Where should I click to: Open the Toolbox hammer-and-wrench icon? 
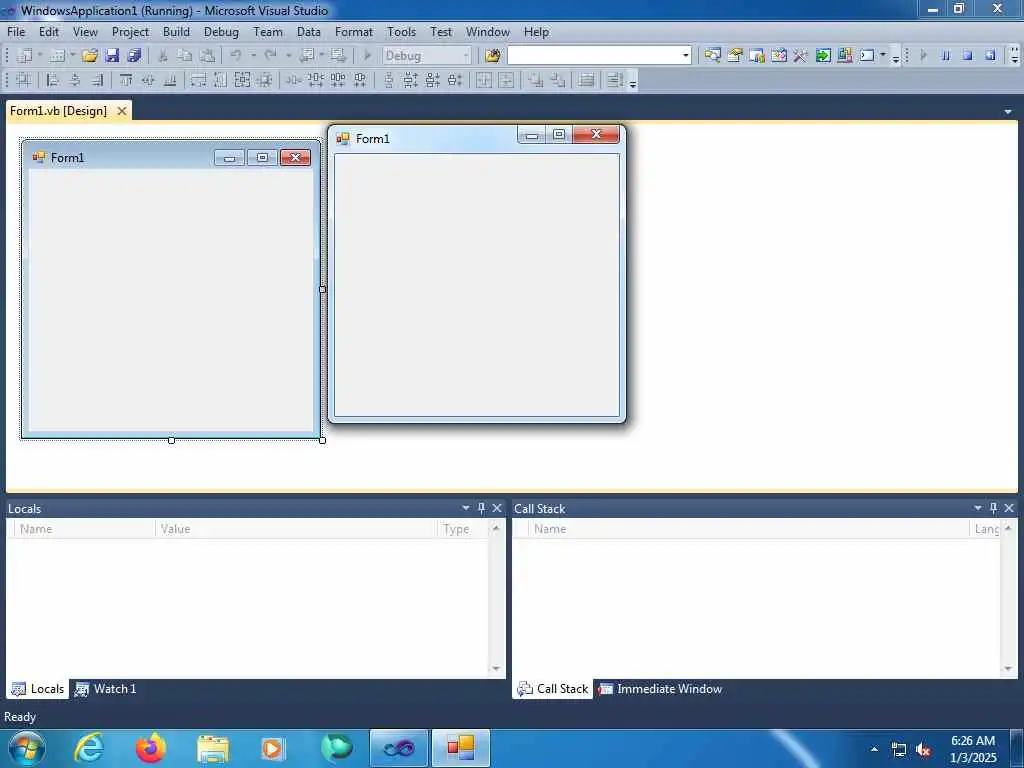(x=801, y=56)
